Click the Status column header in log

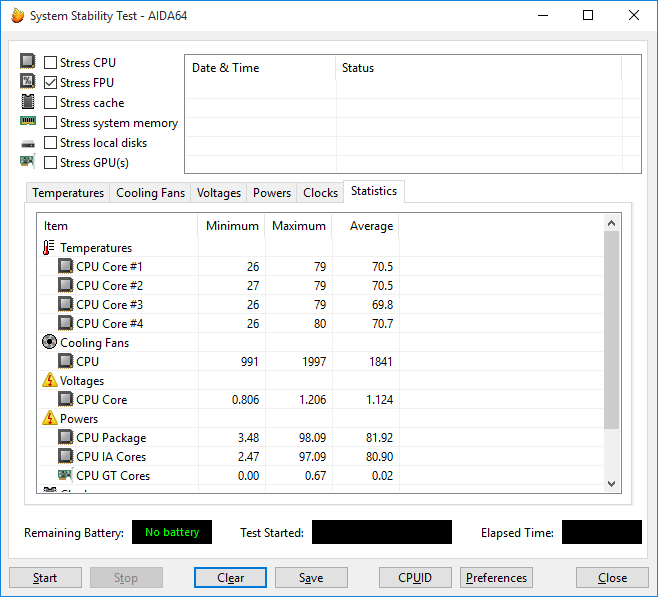[x=479, y=68]
